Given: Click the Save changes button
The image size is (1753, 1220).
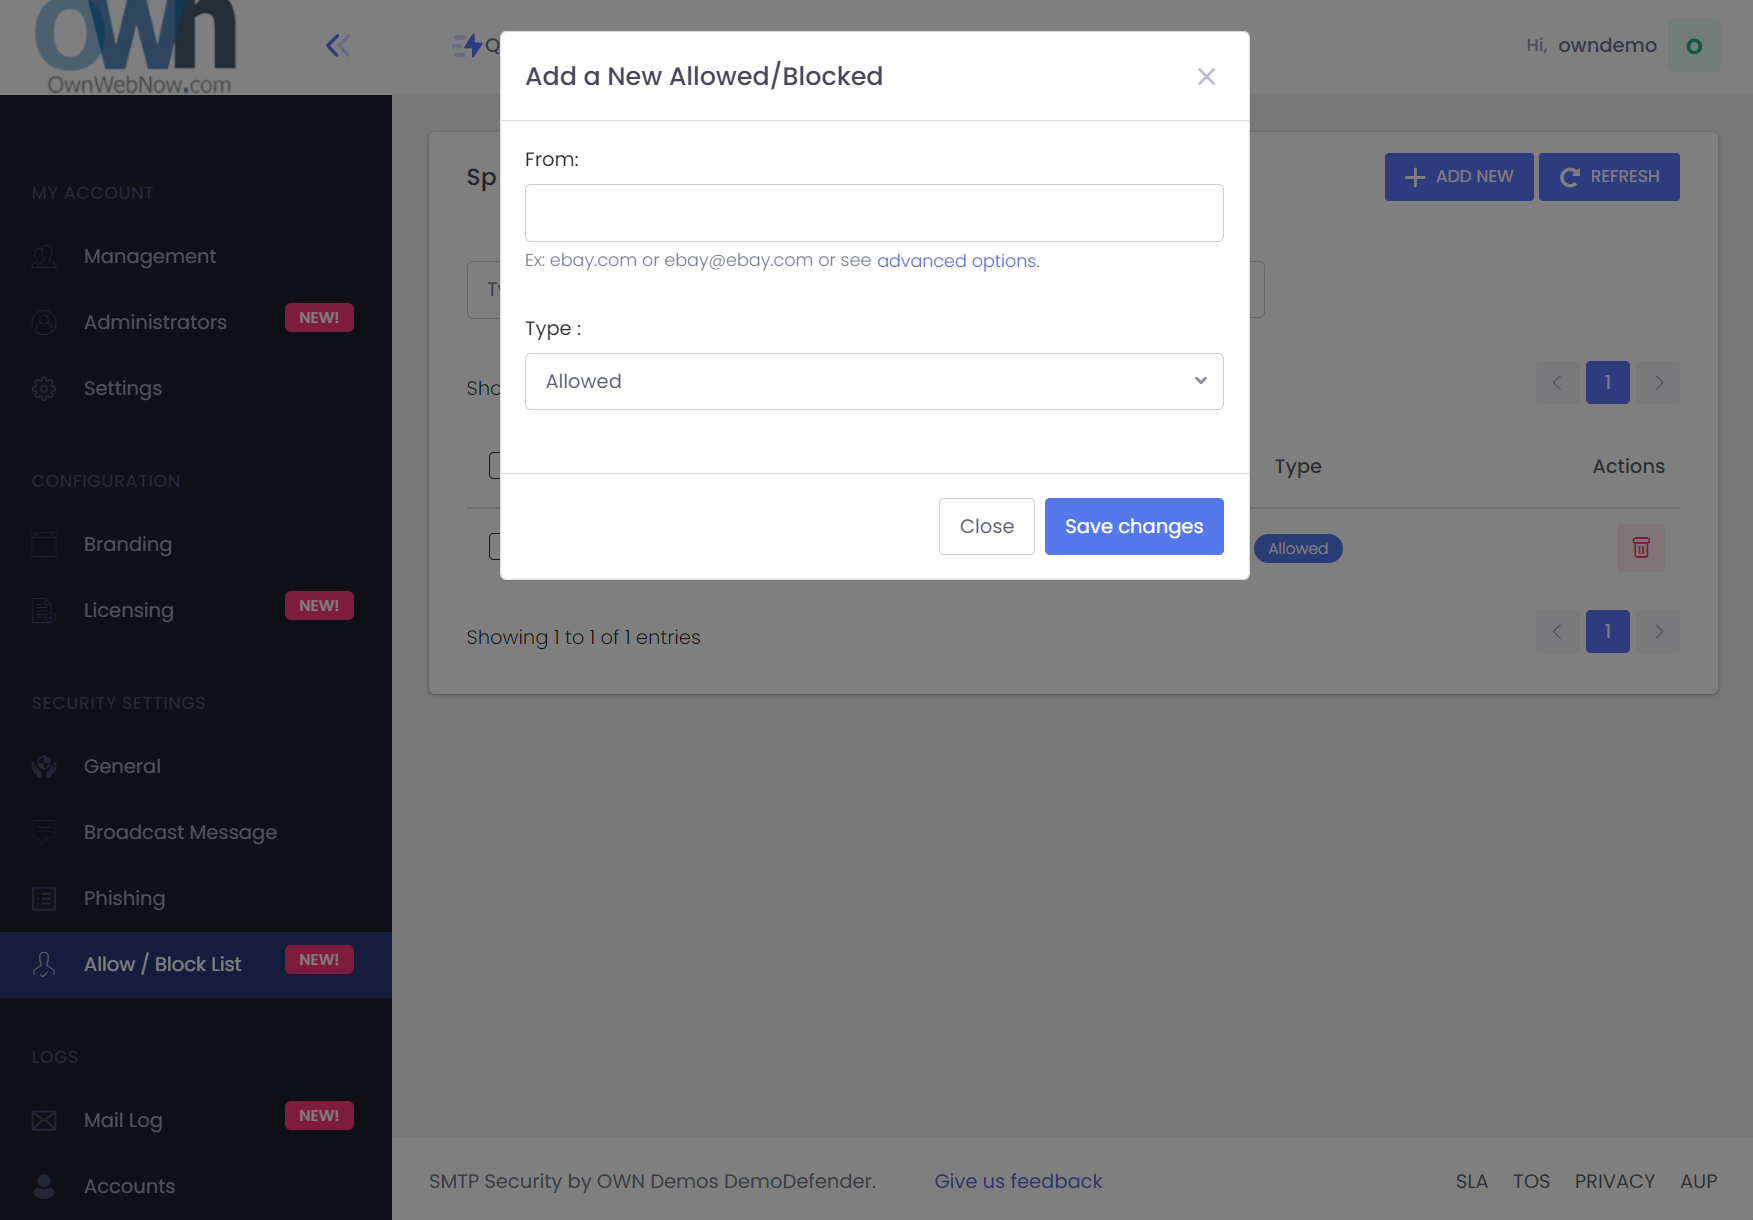Looking at the screenshot, I should (x=1134, y=526).
